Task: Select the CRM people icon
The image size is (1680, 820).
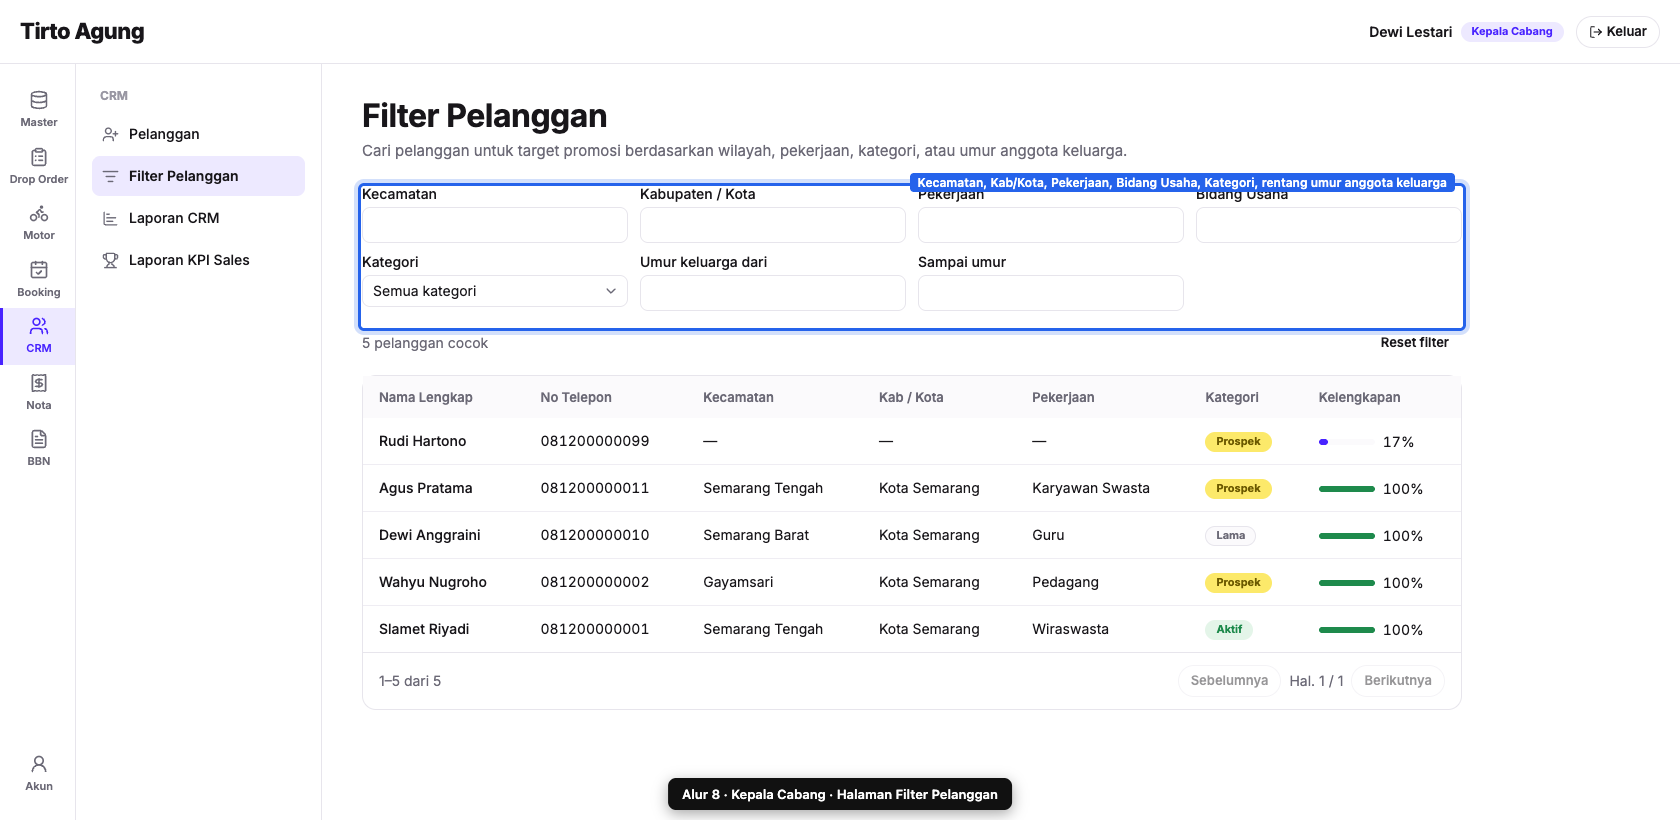Action: [39, 326]
